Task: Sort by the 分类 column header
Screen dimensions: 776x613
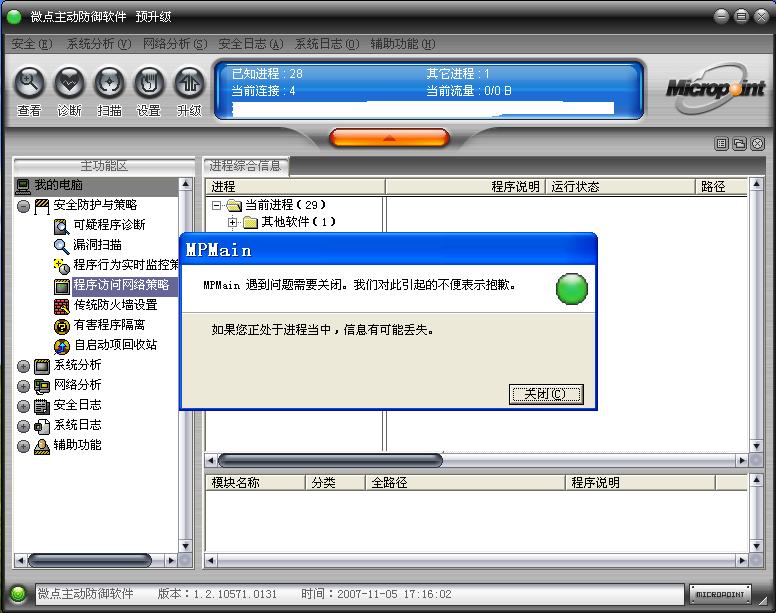Action: (x=336, y=482)
